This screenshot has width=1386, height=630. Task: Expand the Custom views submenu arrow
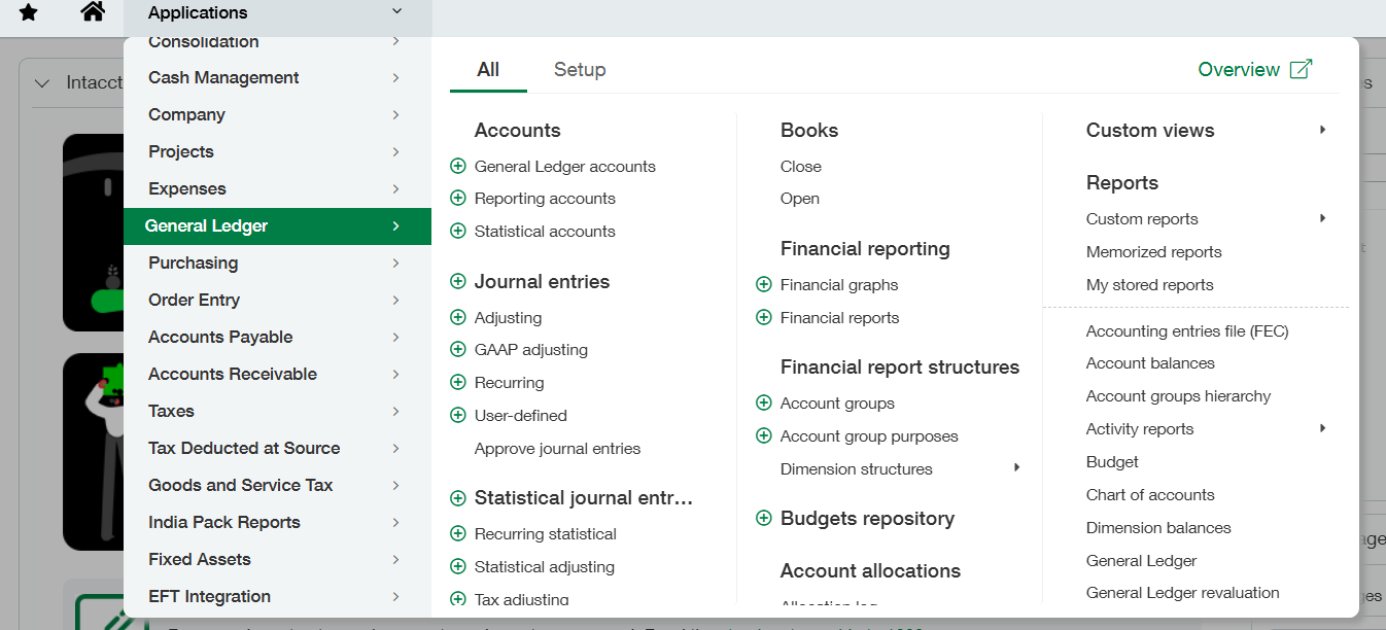1322,130
